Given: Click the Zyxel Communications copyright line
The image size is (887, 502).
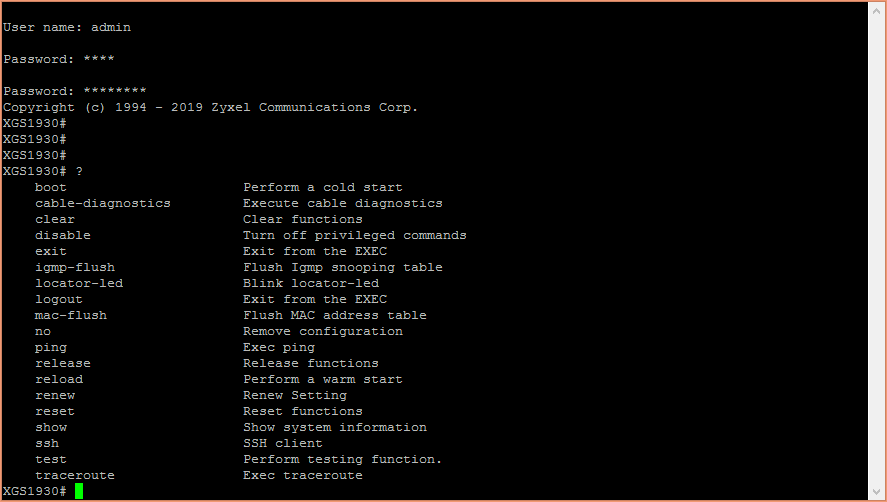Looking at the screenshot, I should point(210,107).
